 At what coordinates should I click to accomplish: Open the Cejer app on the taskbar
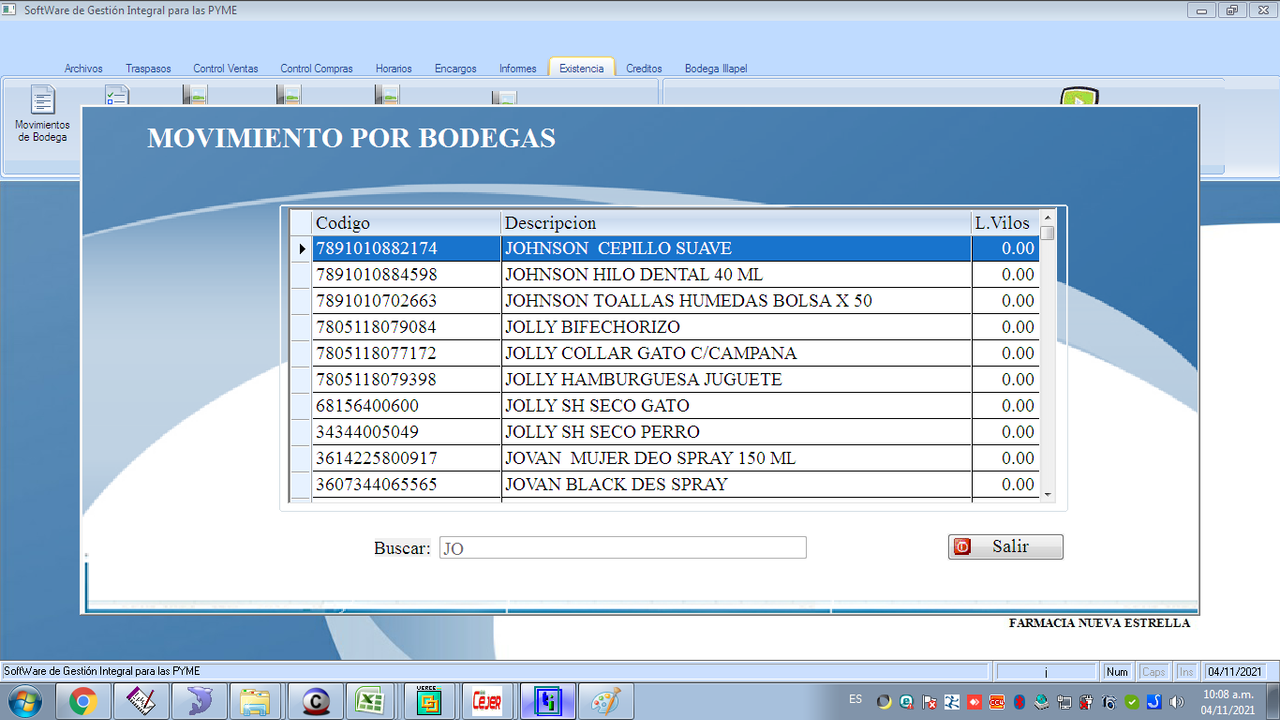point(487,702)
